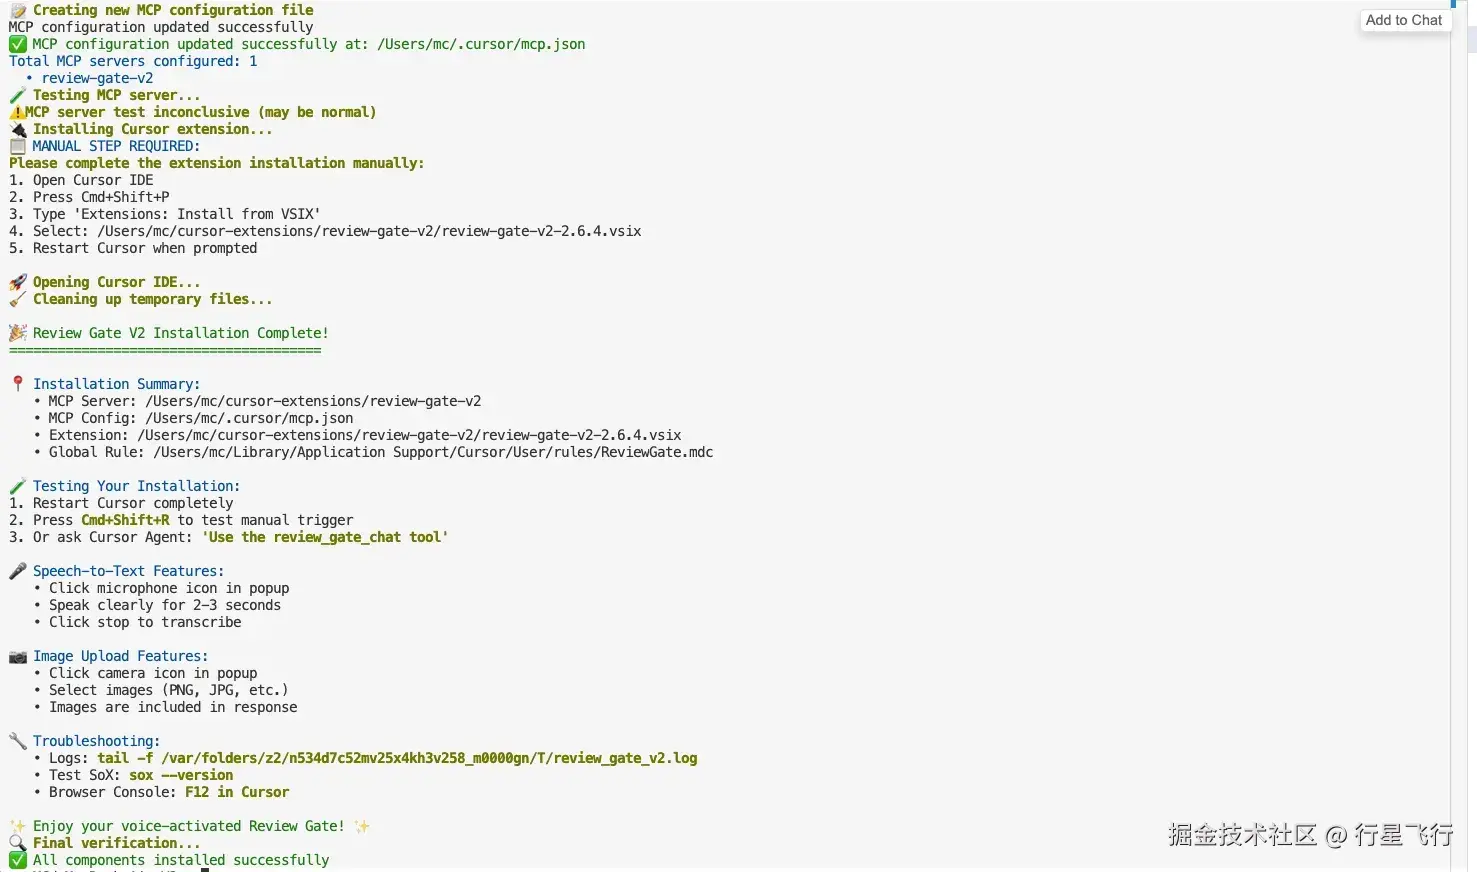
Task: Click 'Click camera icon in popup' bullet
Action: pos(153,673)
